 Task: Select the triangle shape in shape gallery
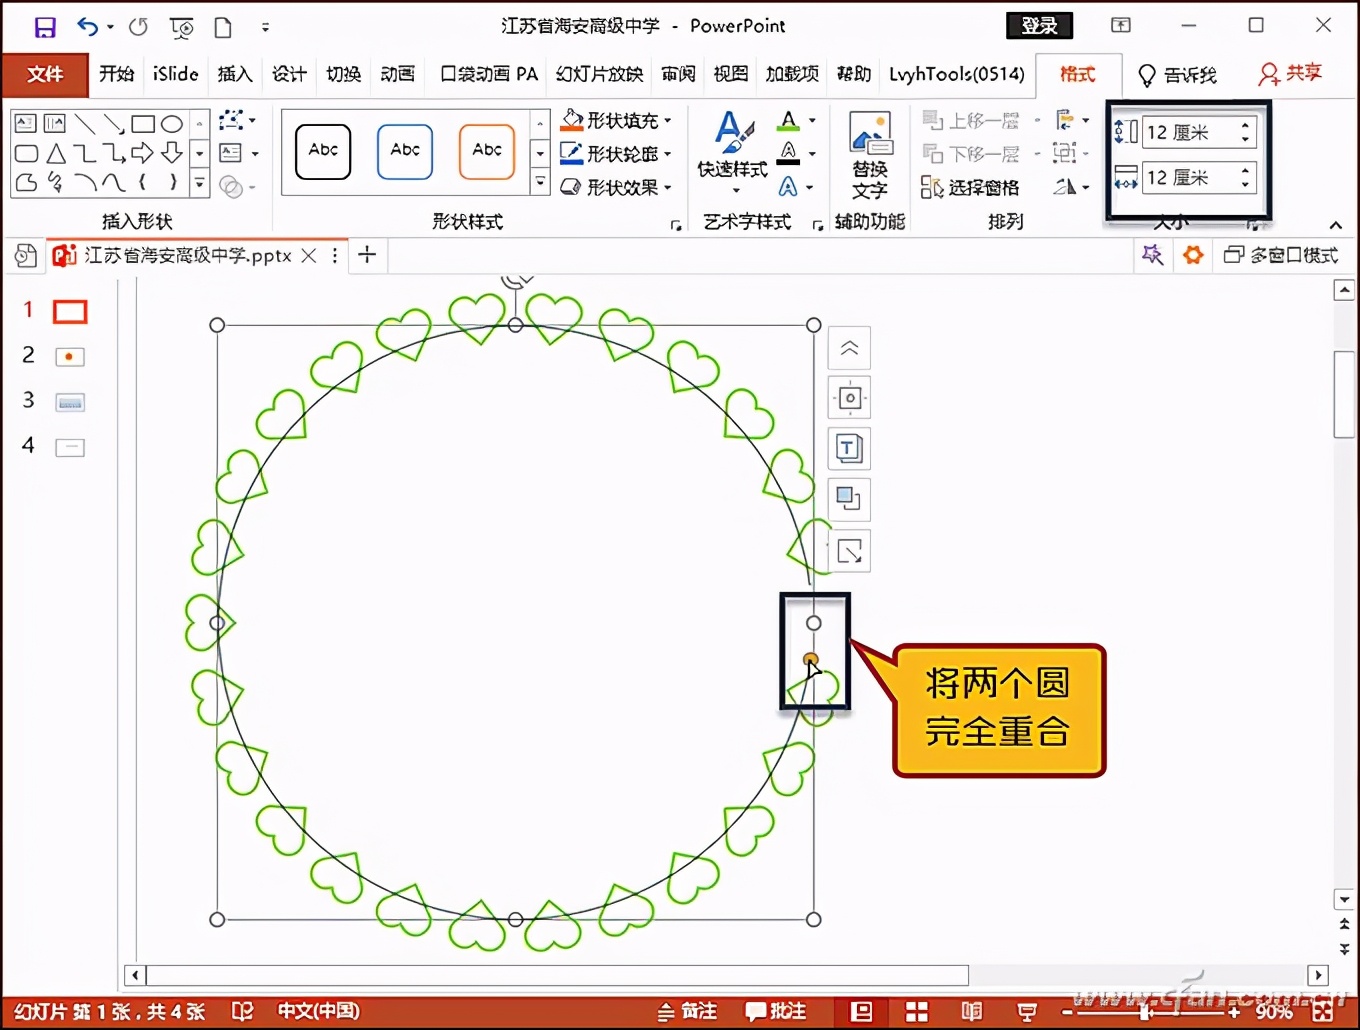56,153
